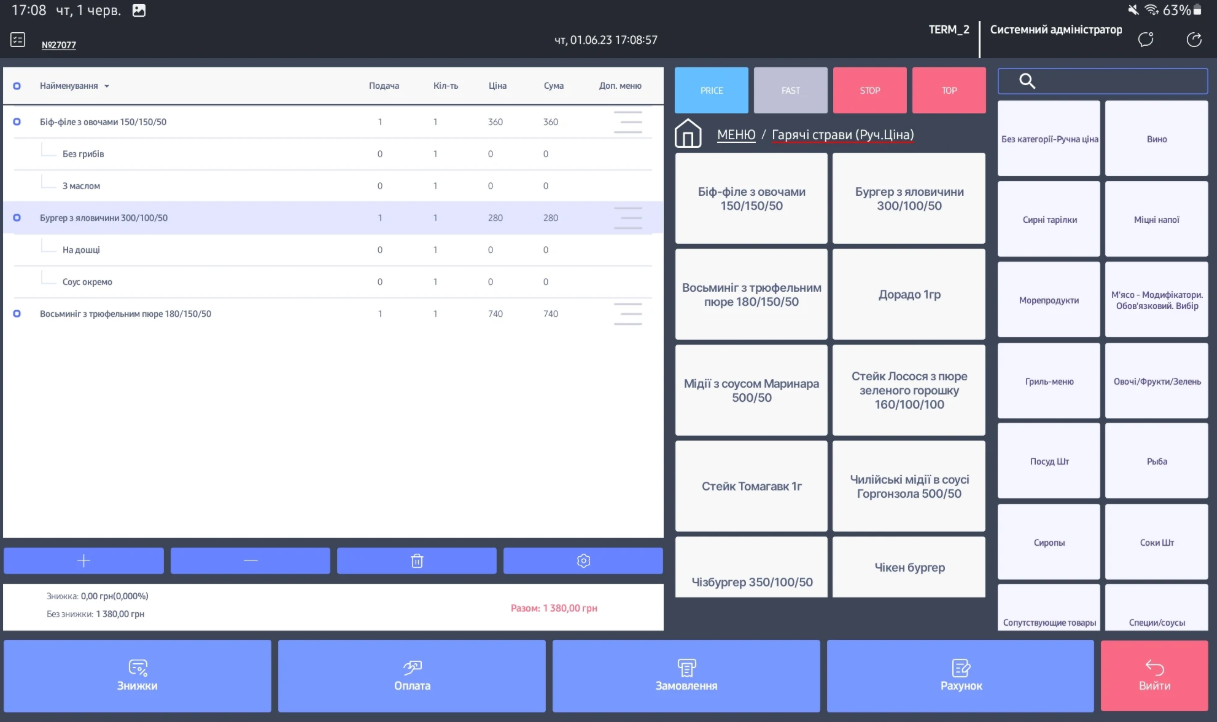1217x722 pixels.
Task: Select the red STOP list button
Action: (x=869, y=91)
